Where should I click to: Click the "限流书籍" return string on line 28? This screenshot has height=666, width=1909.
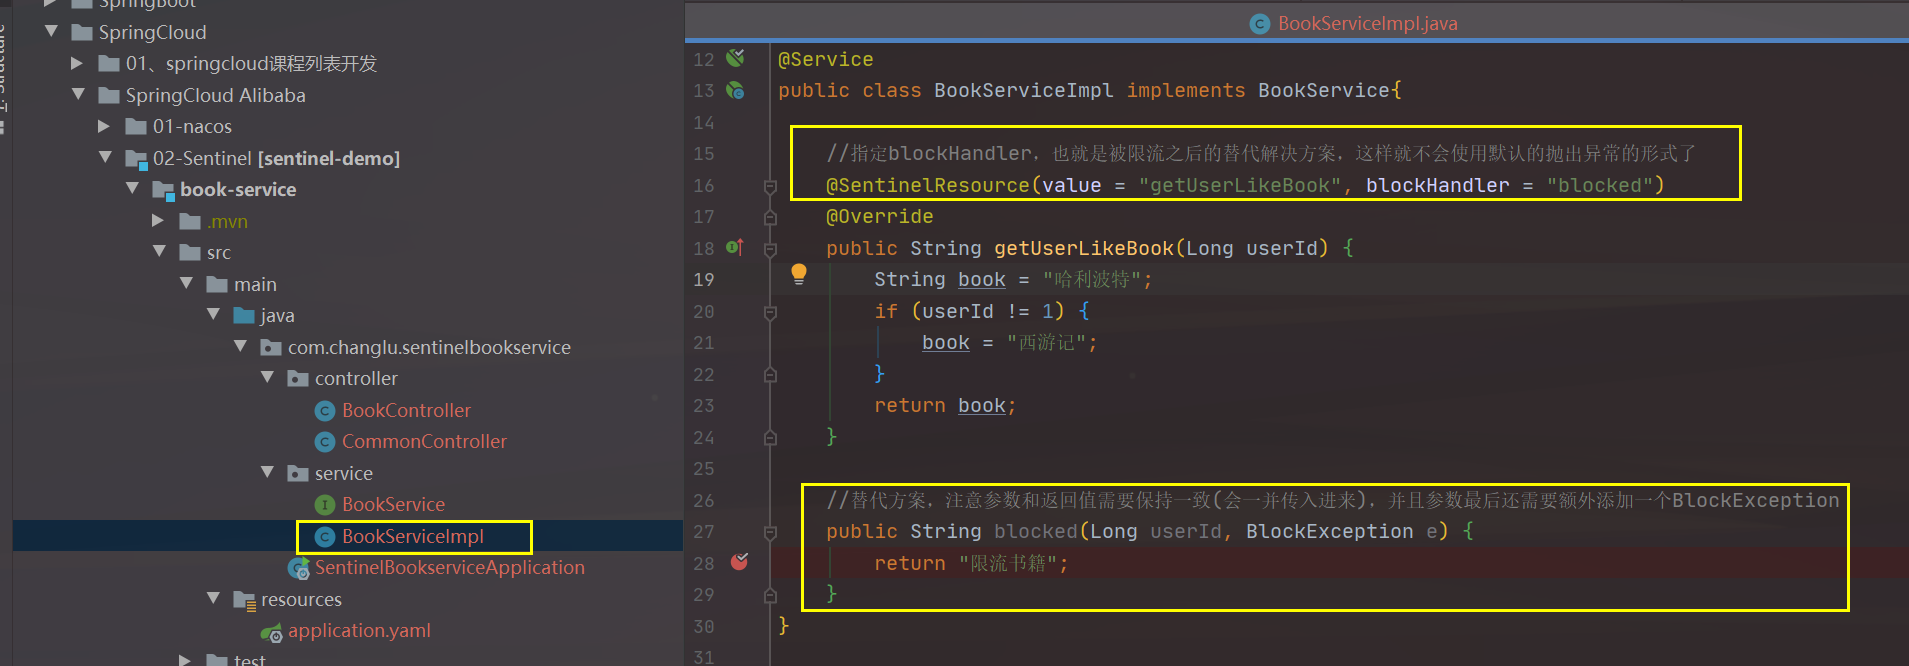coord(1007,563)
